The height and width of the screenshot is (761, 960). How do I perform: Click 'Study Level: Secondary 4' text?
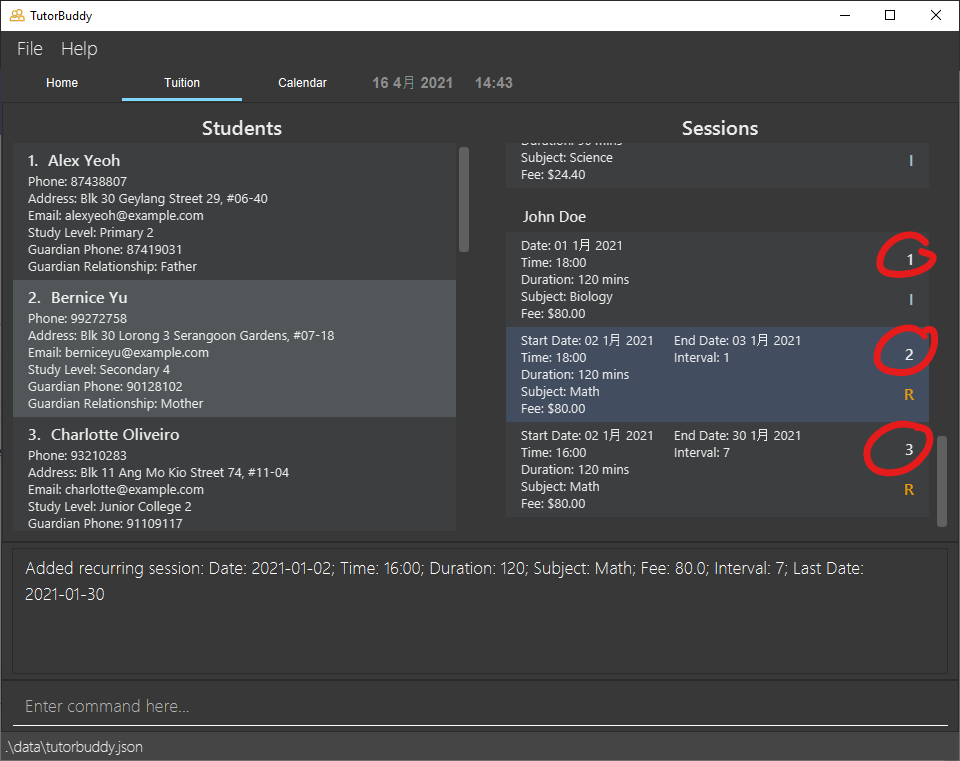99,370
